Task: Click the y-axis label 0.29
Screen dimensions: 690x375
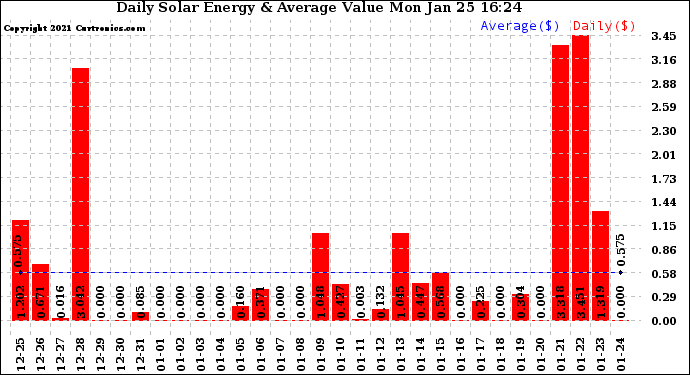Action: 664,298
